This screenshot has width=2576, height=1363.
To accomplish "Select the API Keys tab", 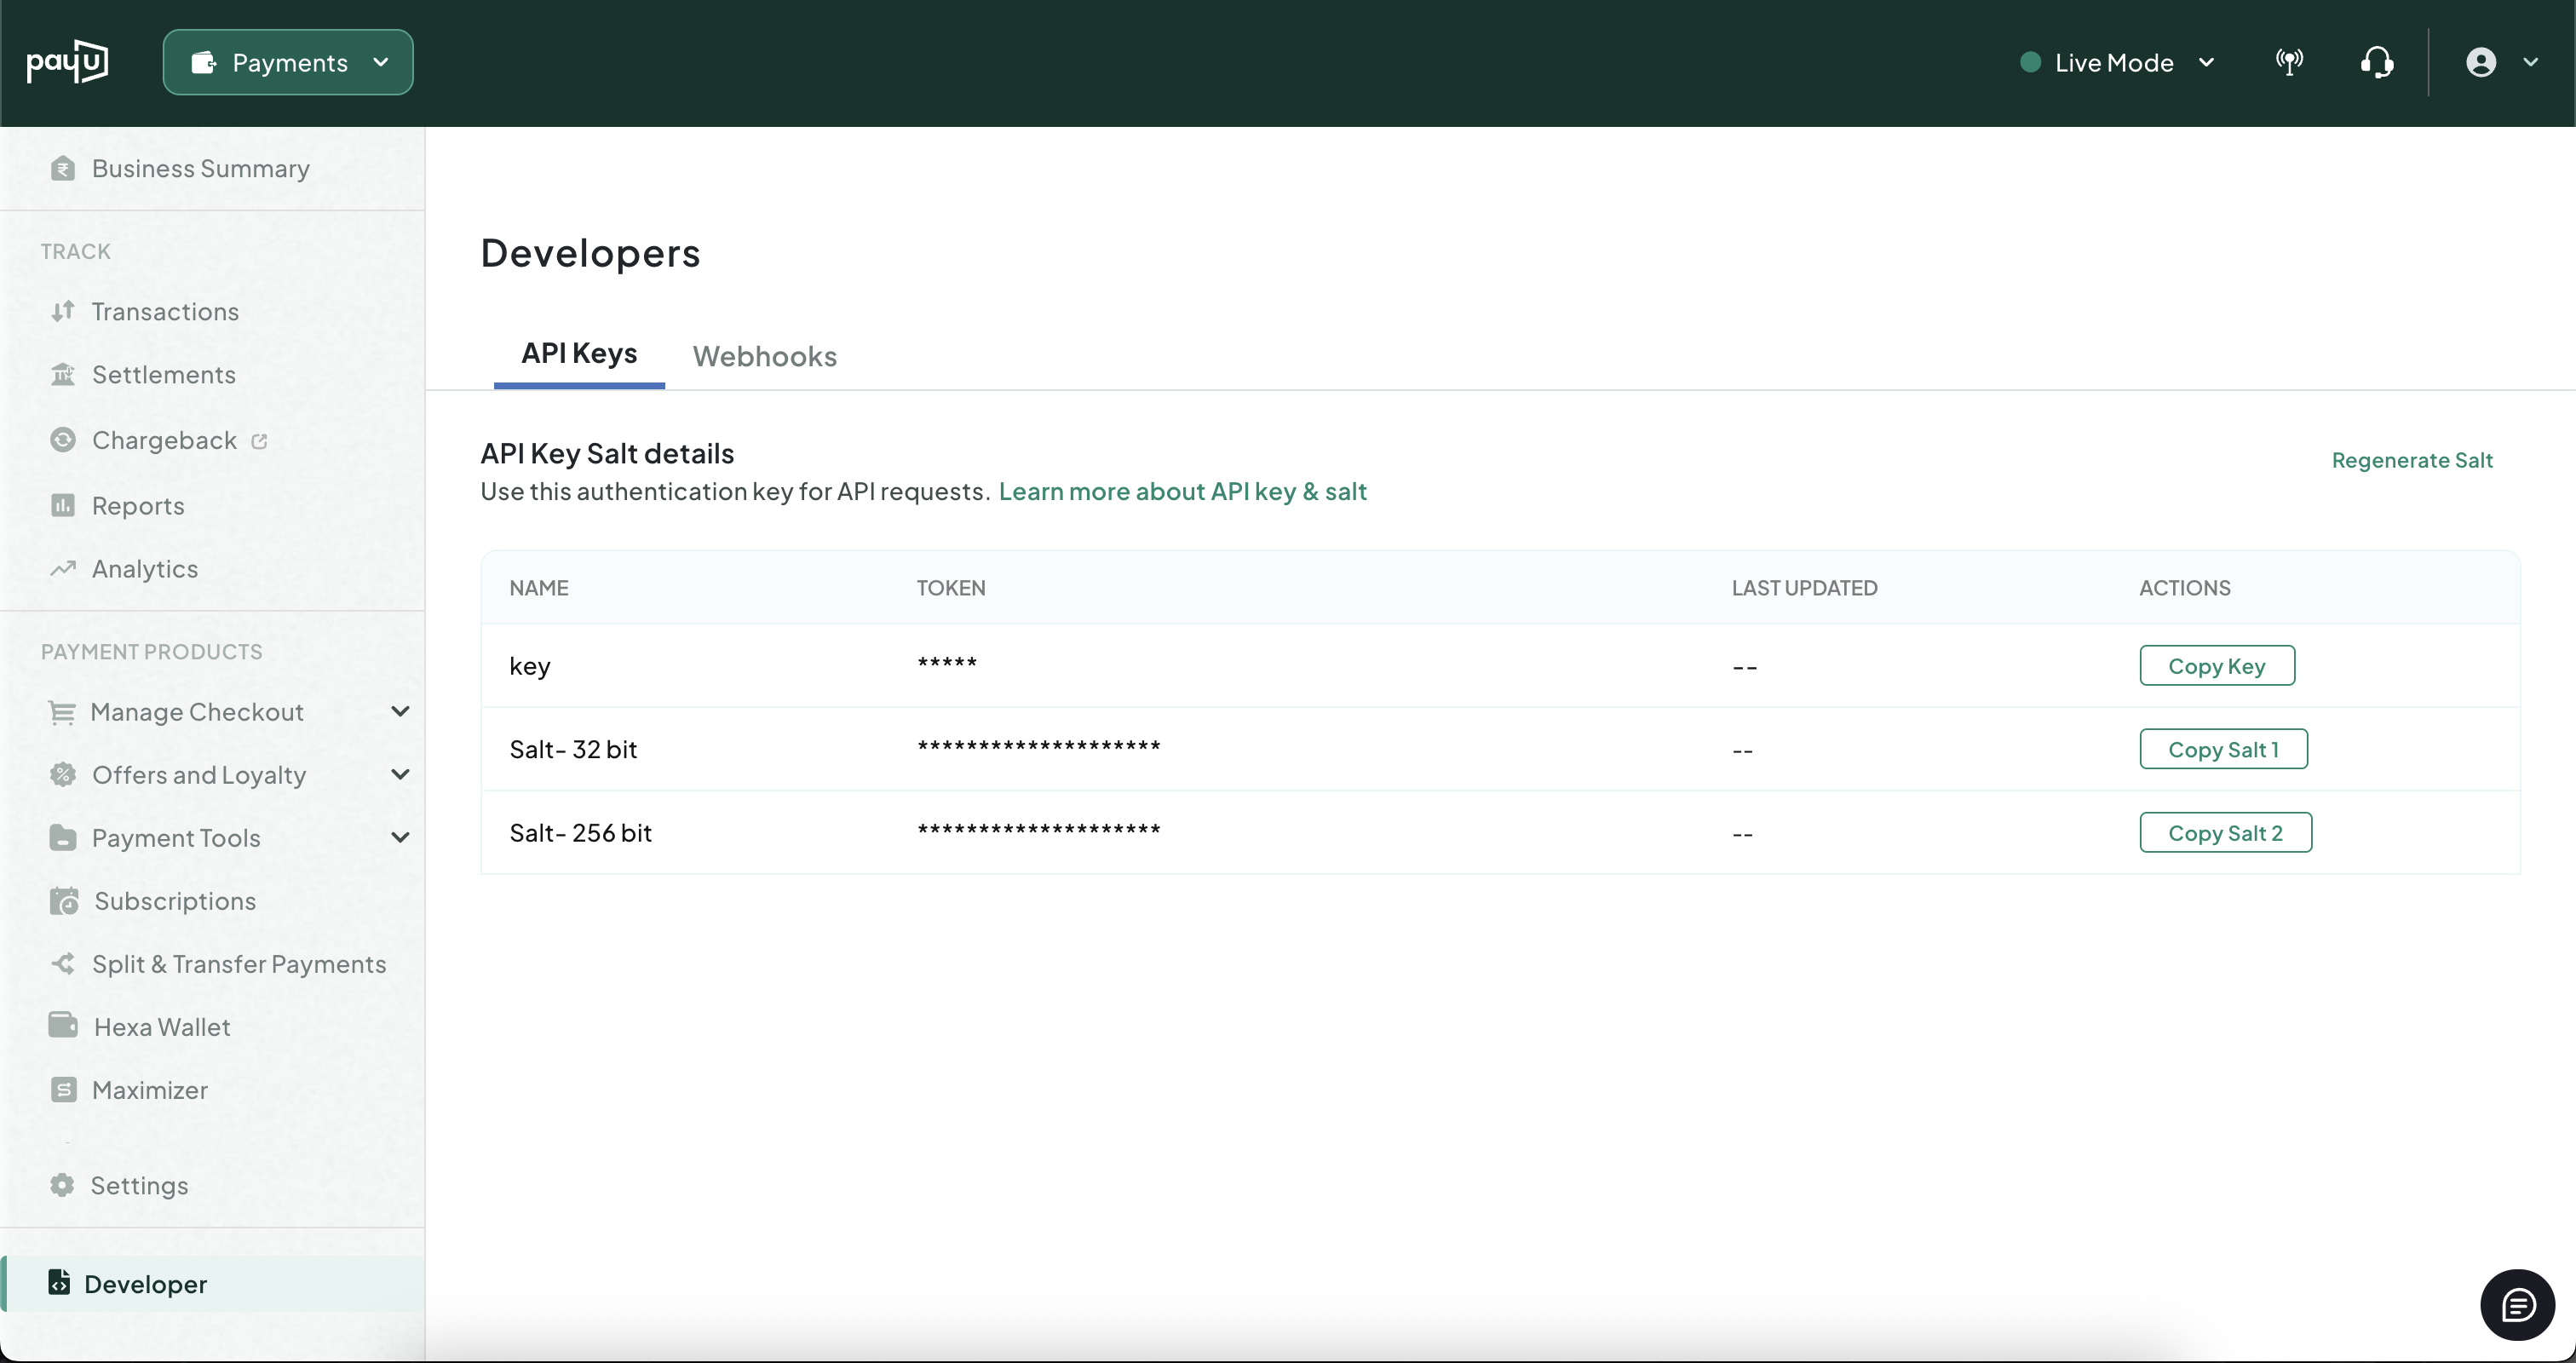I will (x=579, y=354).
